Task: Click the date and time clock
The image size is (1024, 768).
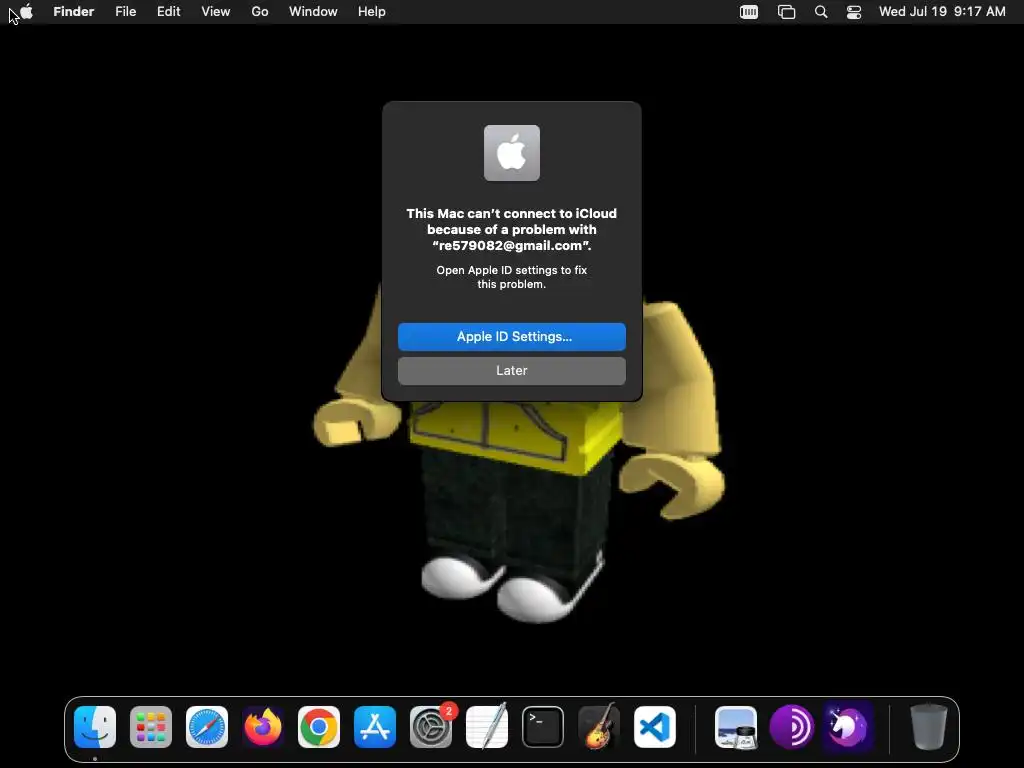Action: click(942, 12)
